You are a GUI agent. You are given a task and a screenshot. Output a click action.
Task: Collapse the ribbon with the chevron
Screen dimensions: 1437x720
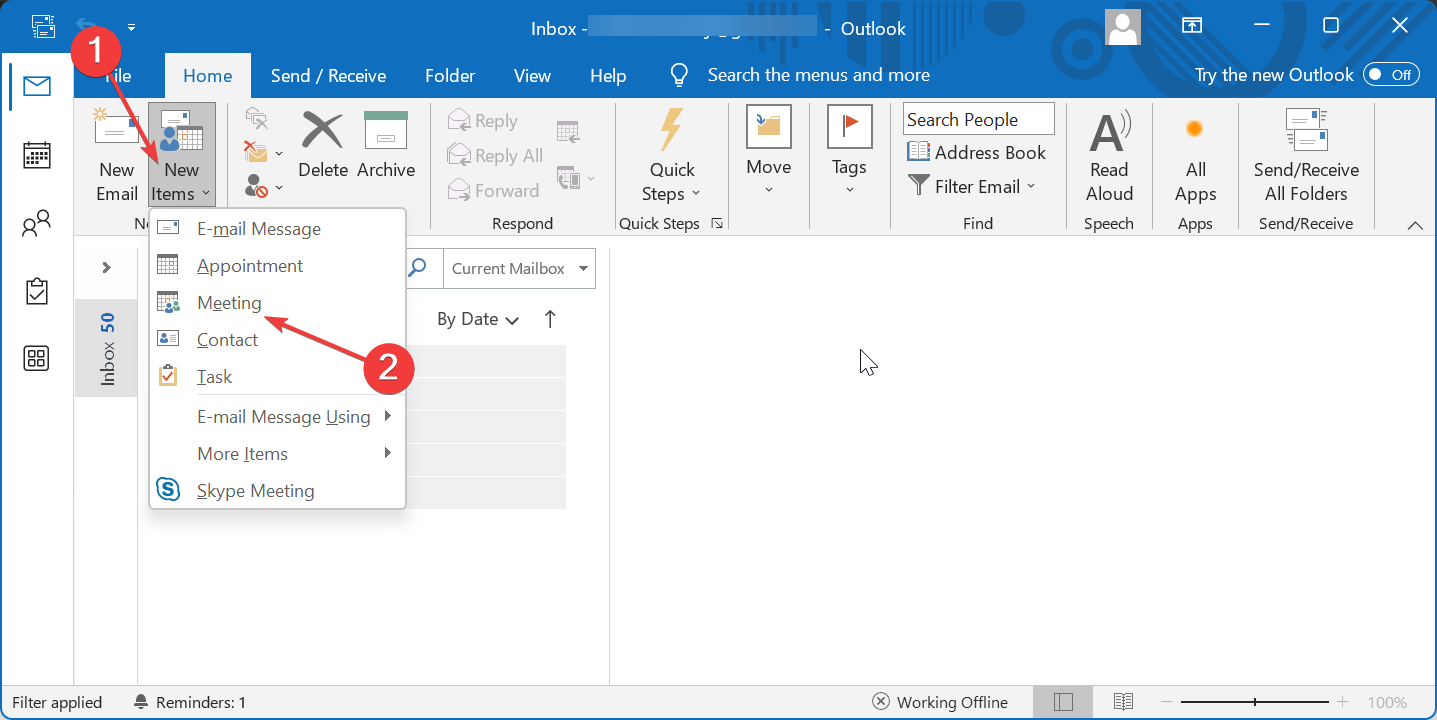(1415, 225)
